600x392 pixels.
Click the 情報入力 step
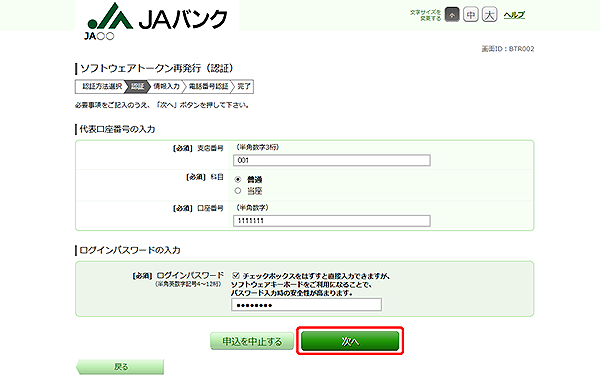pos(166,87)
